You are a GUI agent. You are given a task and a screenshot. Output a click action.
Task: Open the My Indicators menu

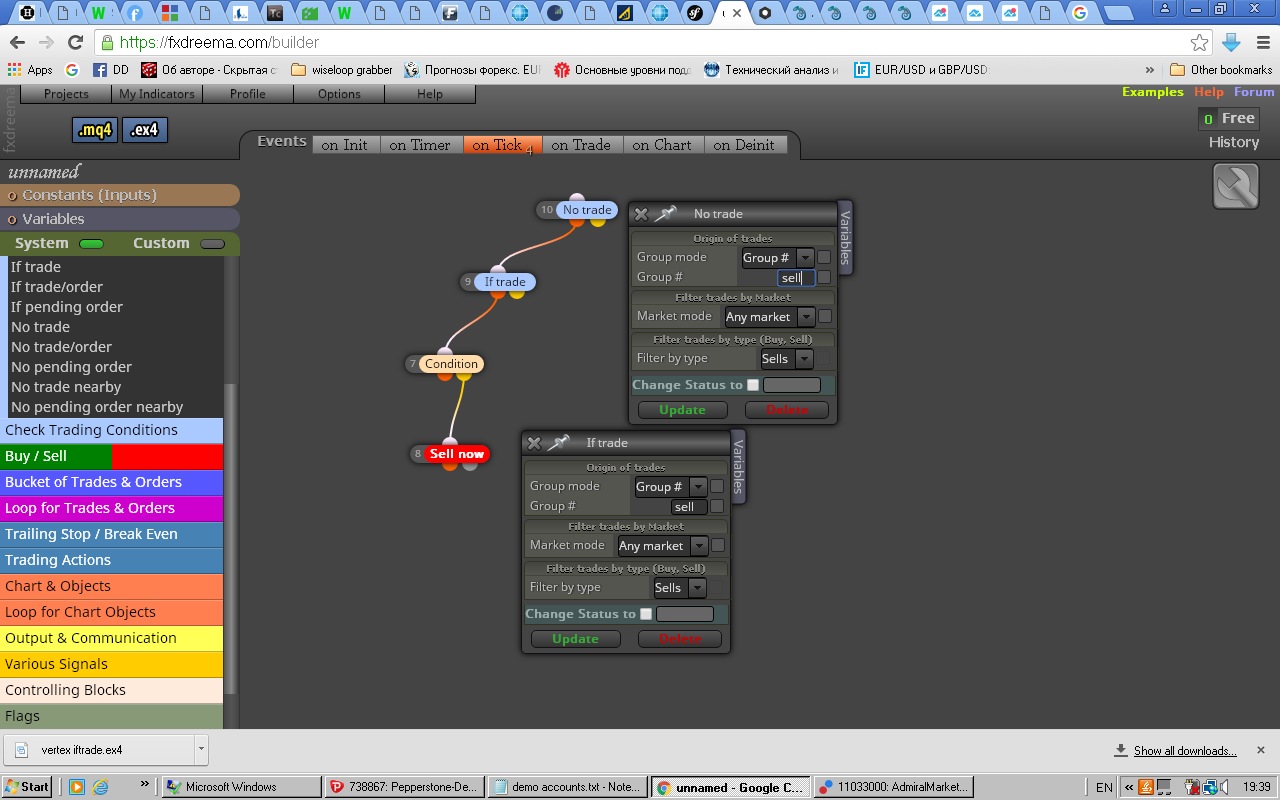pos(157,94)
